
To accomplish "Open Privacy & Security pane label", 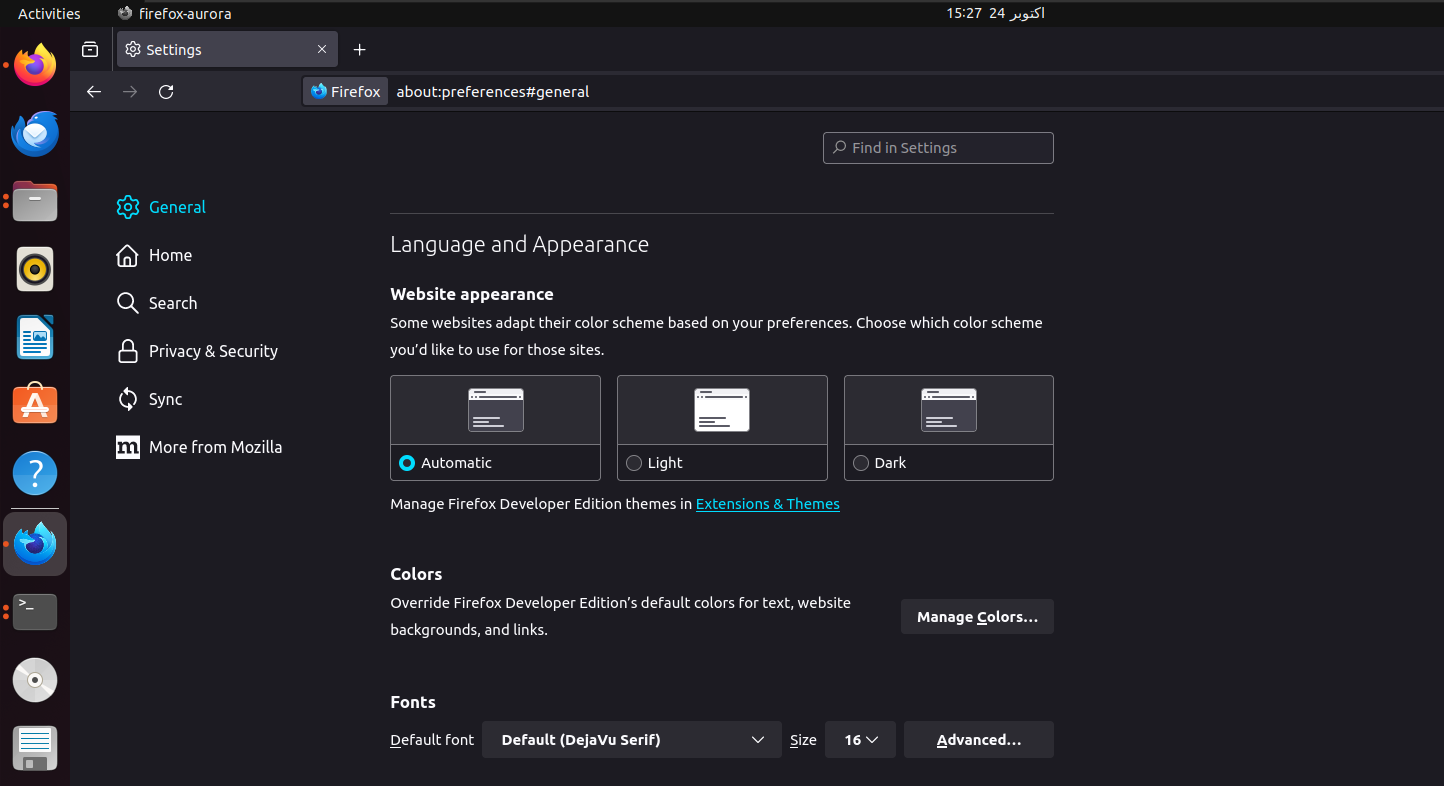I will (213, 351).
